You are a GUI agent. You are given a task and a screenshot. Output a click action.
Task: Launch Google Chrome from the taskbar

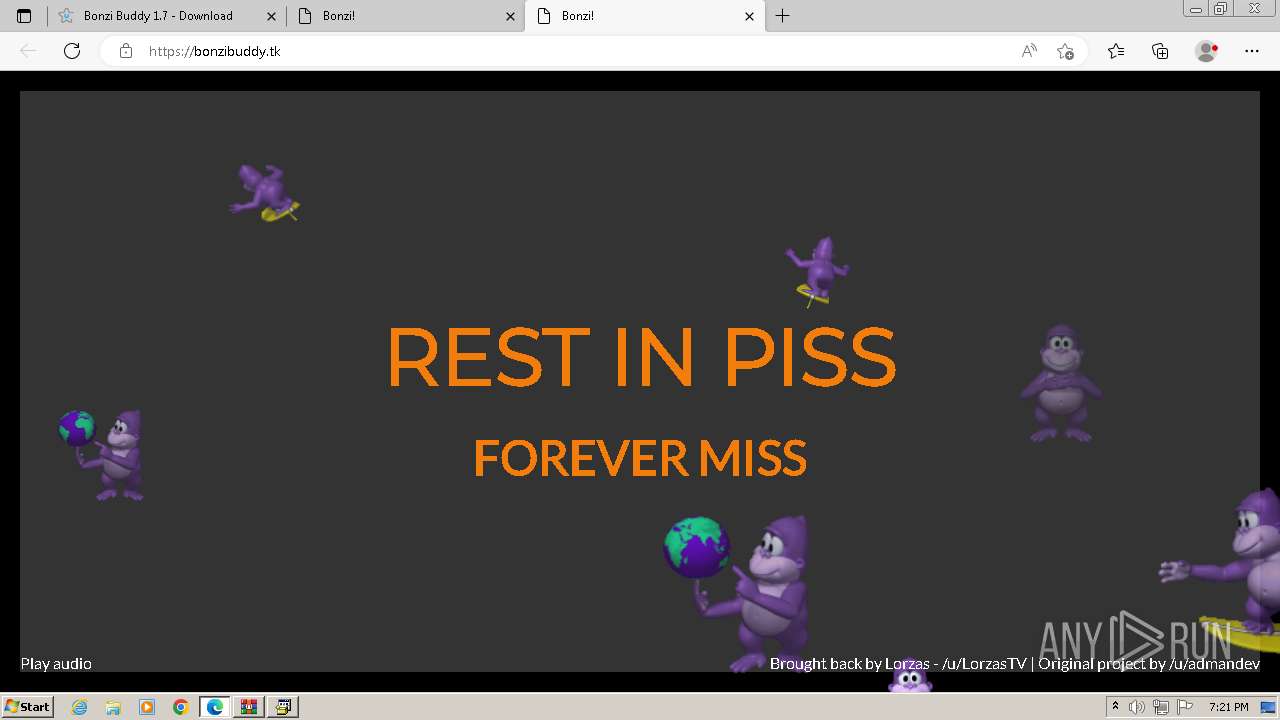pos(181,707)
